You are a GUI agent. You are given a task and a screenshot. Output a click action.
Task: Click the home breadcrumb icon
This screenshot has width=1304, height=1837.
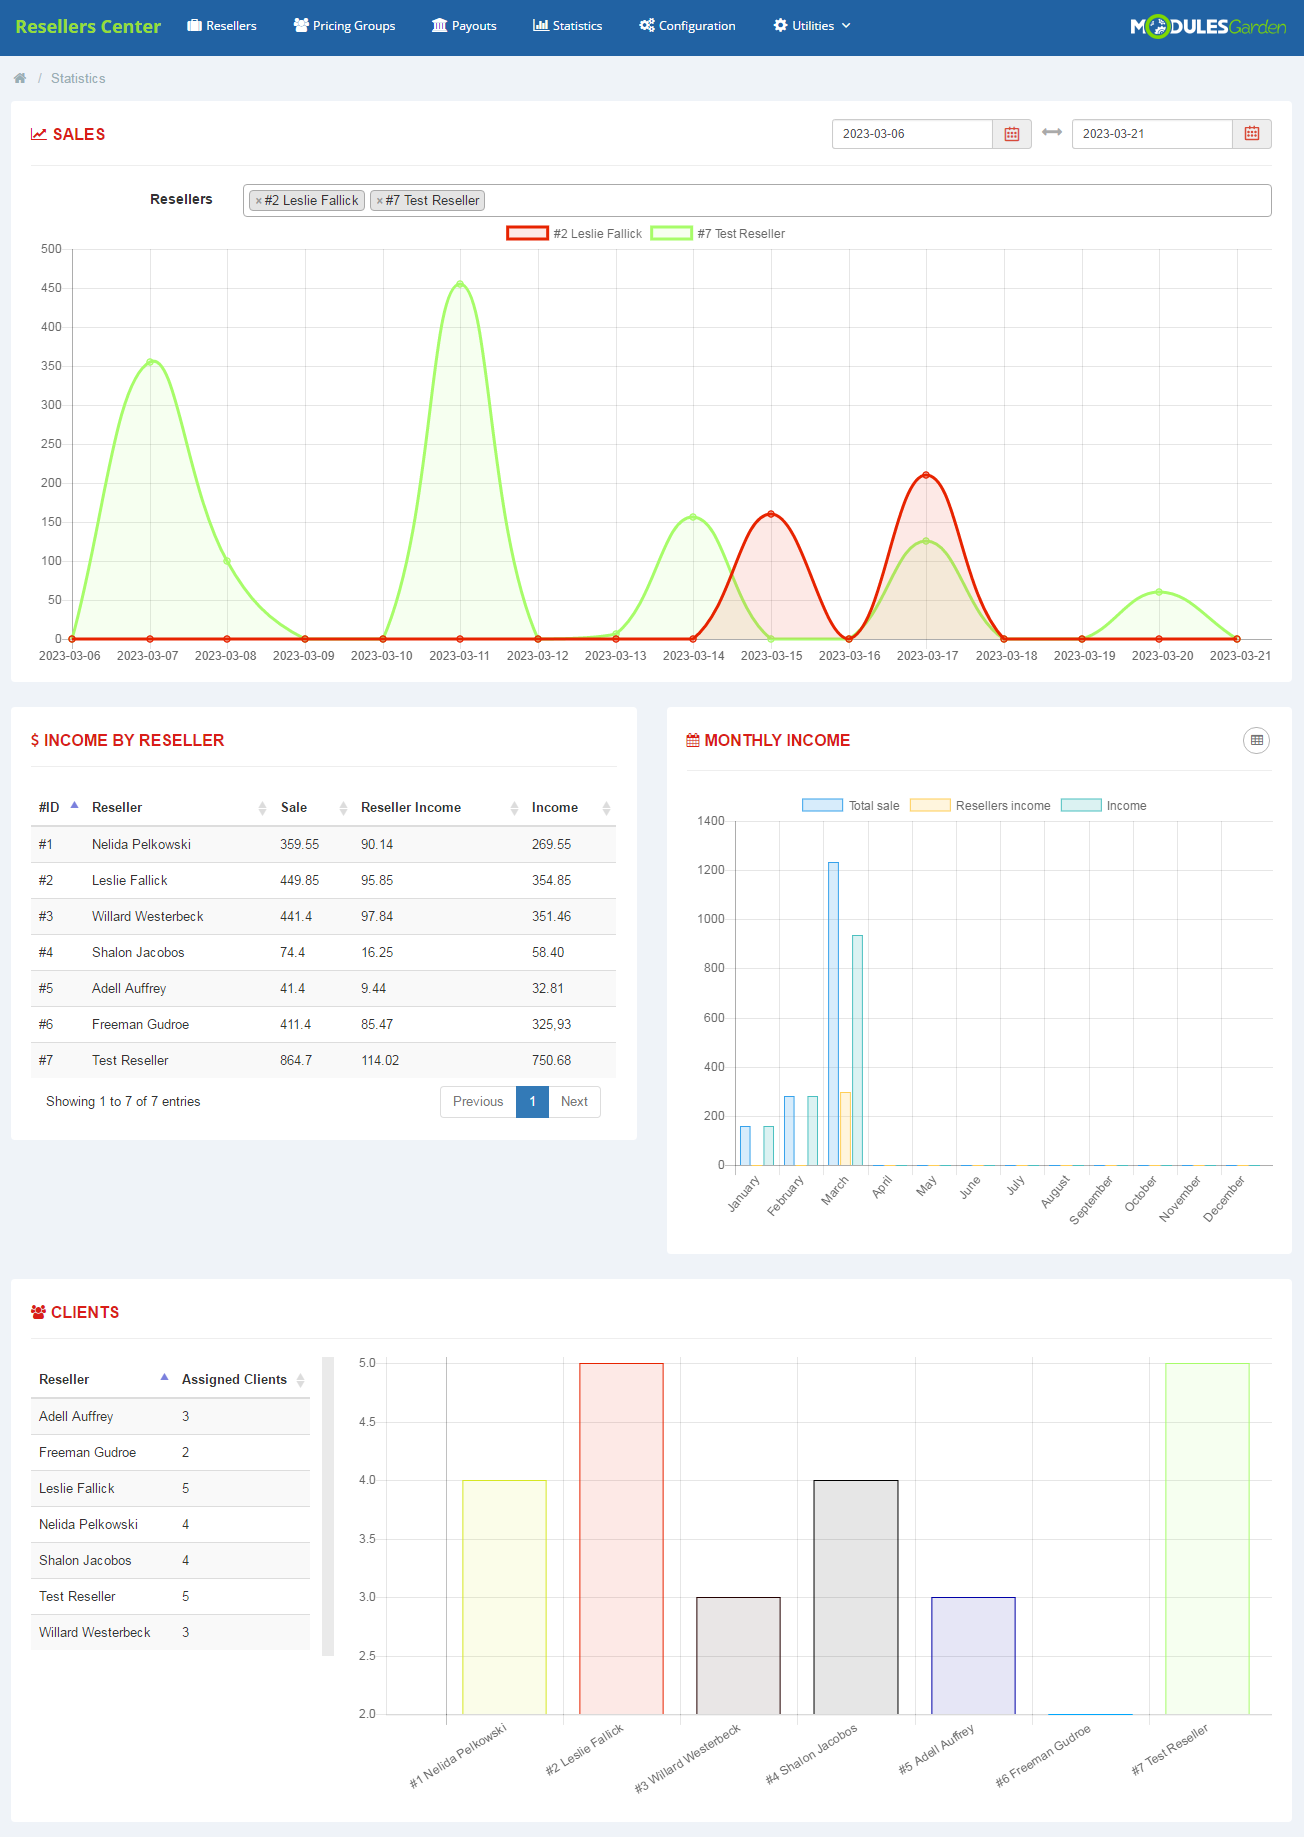click(20, 78)
